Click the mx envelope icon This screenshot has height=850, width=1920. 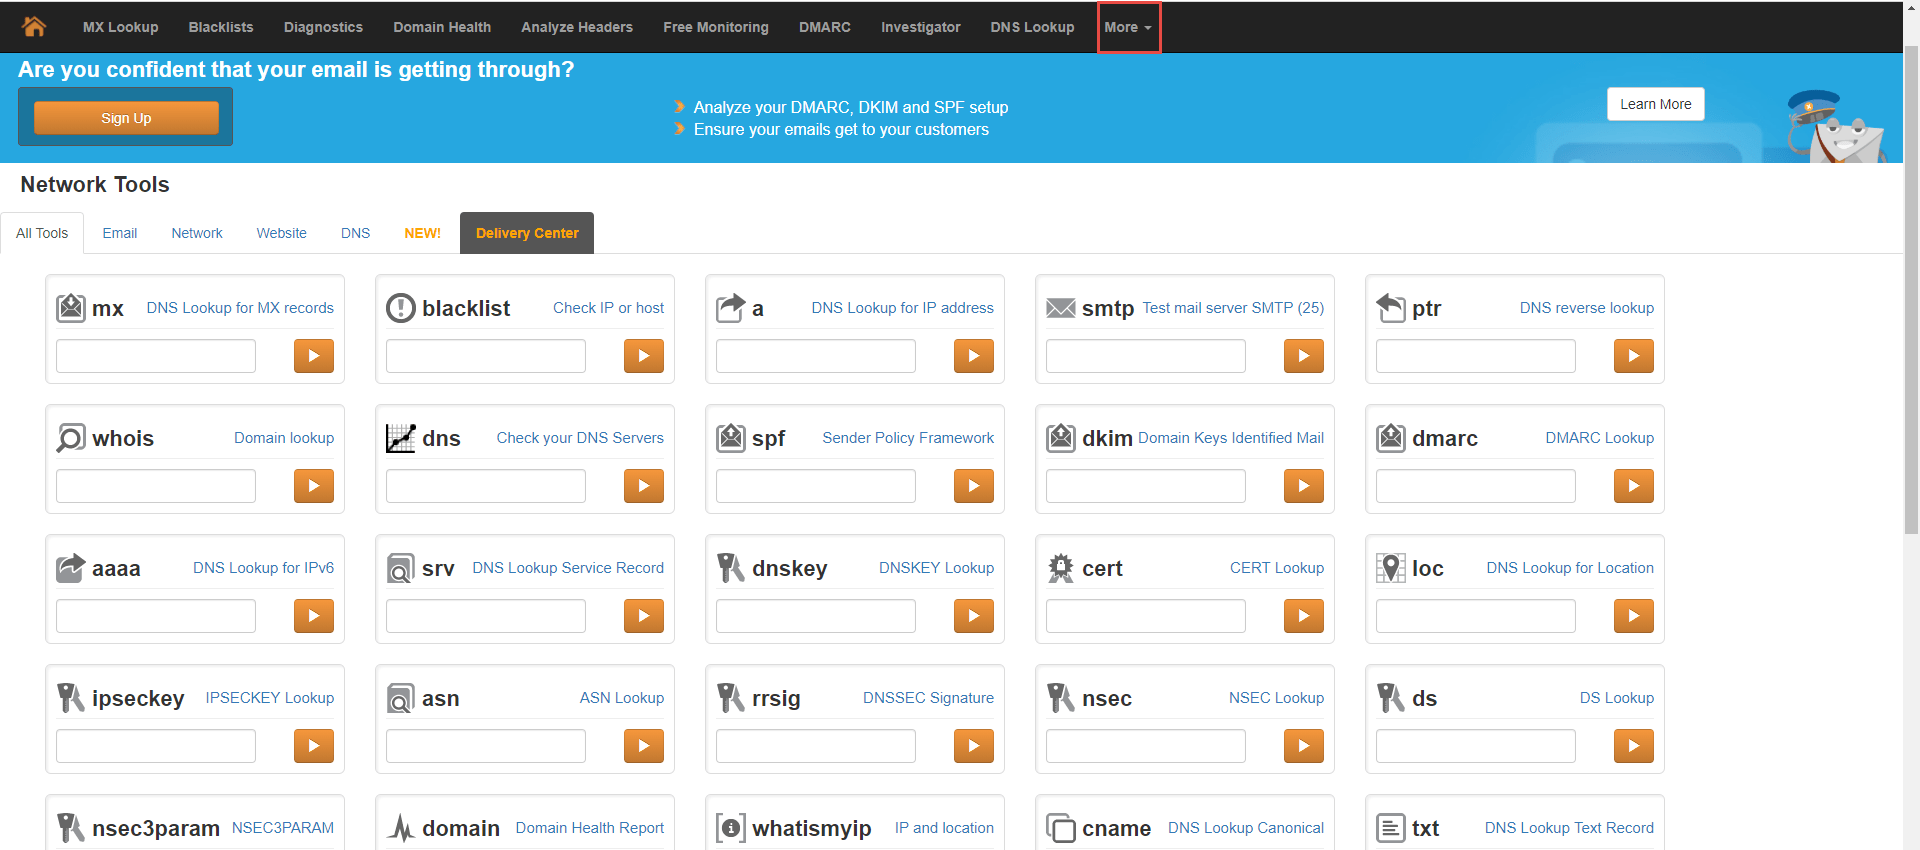coord(70,308)
